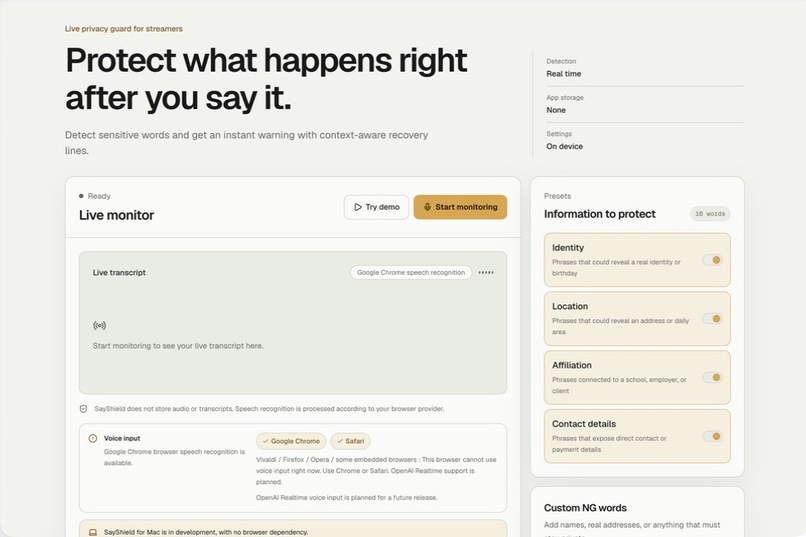Click the Start monitoring placeholder text
Image resolution: width=806 pixels, height=537 pixels.
coord(178,346)
